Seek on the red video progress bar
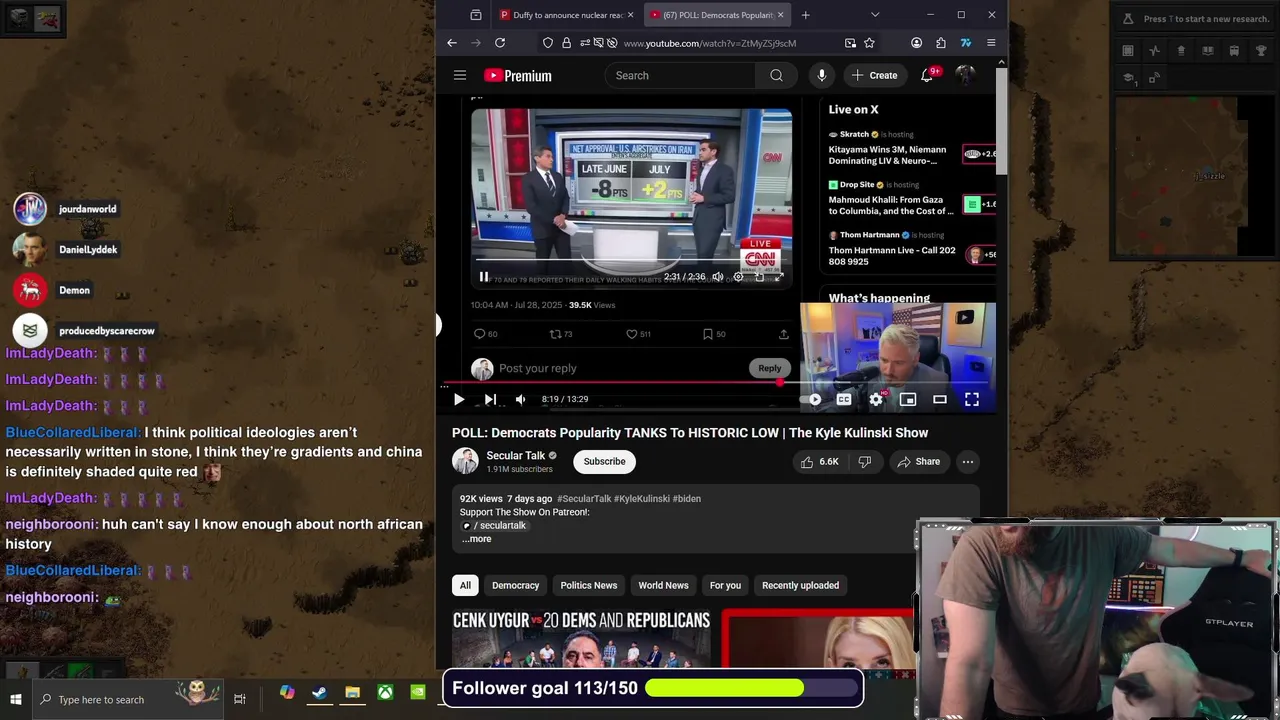This screenshot has width=1280, height=720. coord(715,383)
